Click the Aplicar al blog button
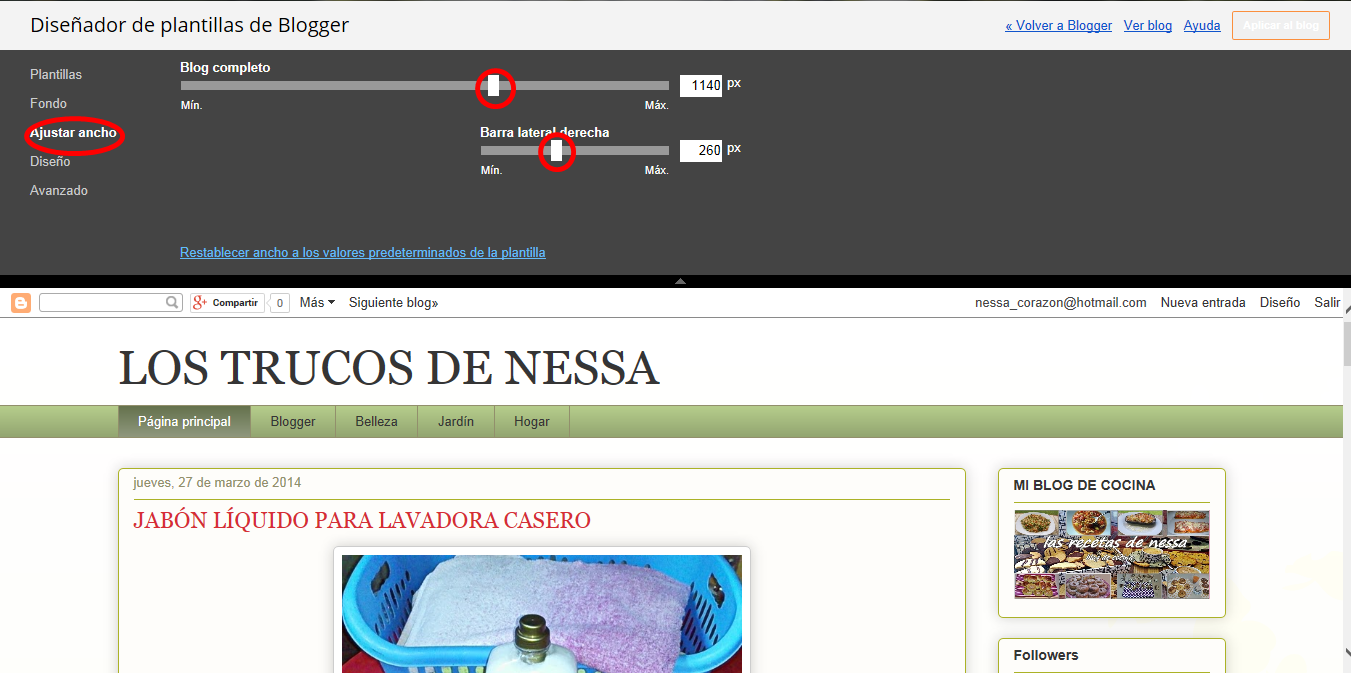The width and height of the screenshot is (1351, 673). [1281, 25]
